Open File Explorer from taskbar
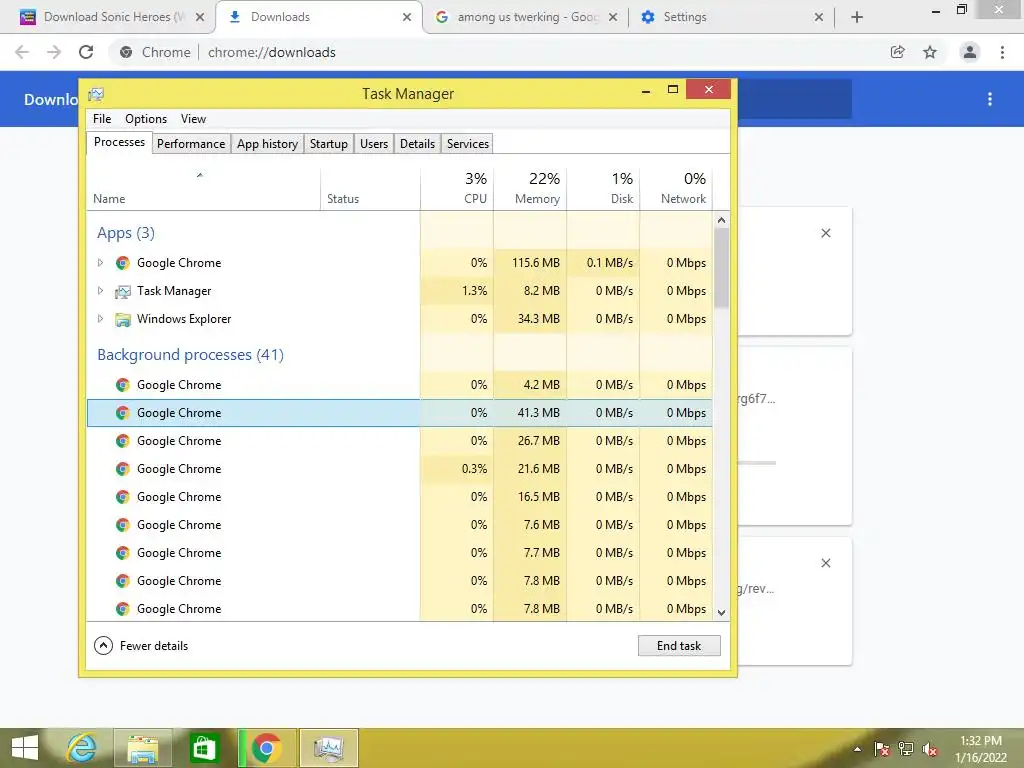 pos(143,748)
